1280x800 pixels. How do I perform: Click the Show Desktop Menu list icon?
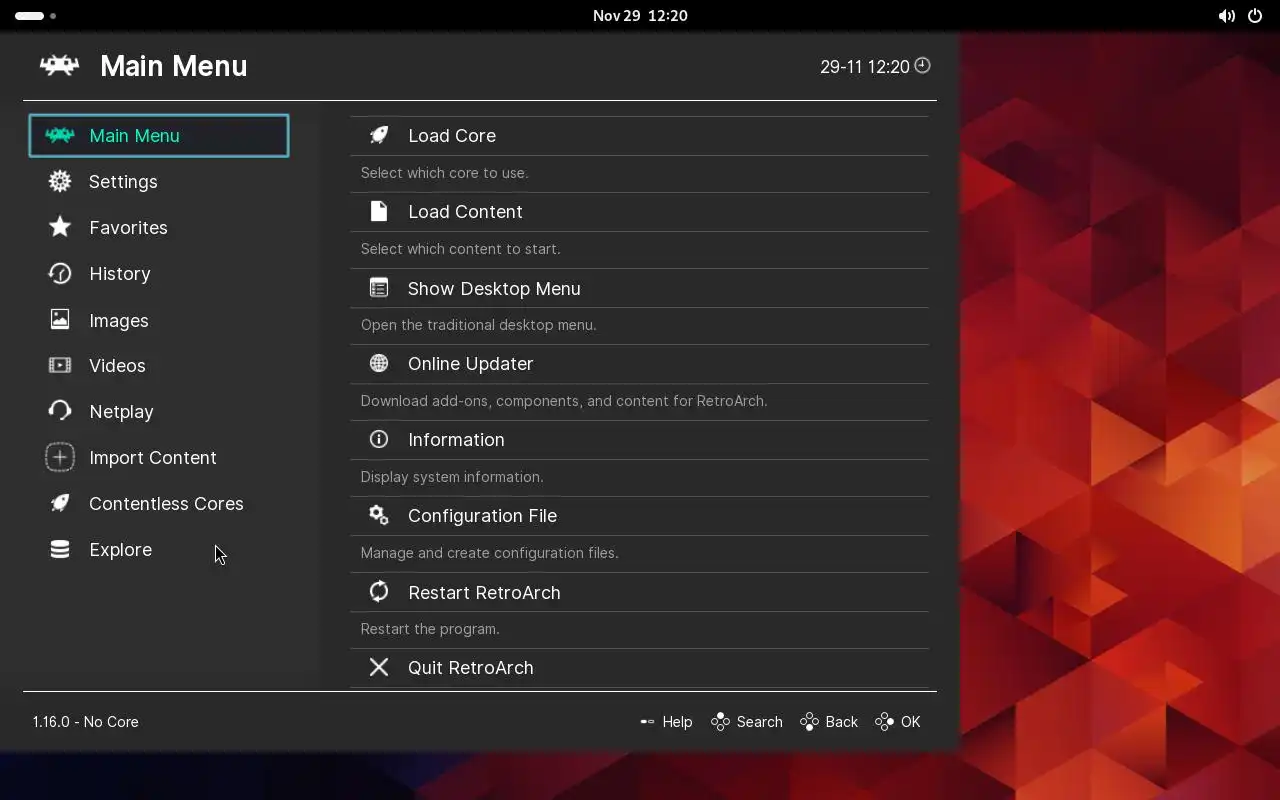pos(379,288)
